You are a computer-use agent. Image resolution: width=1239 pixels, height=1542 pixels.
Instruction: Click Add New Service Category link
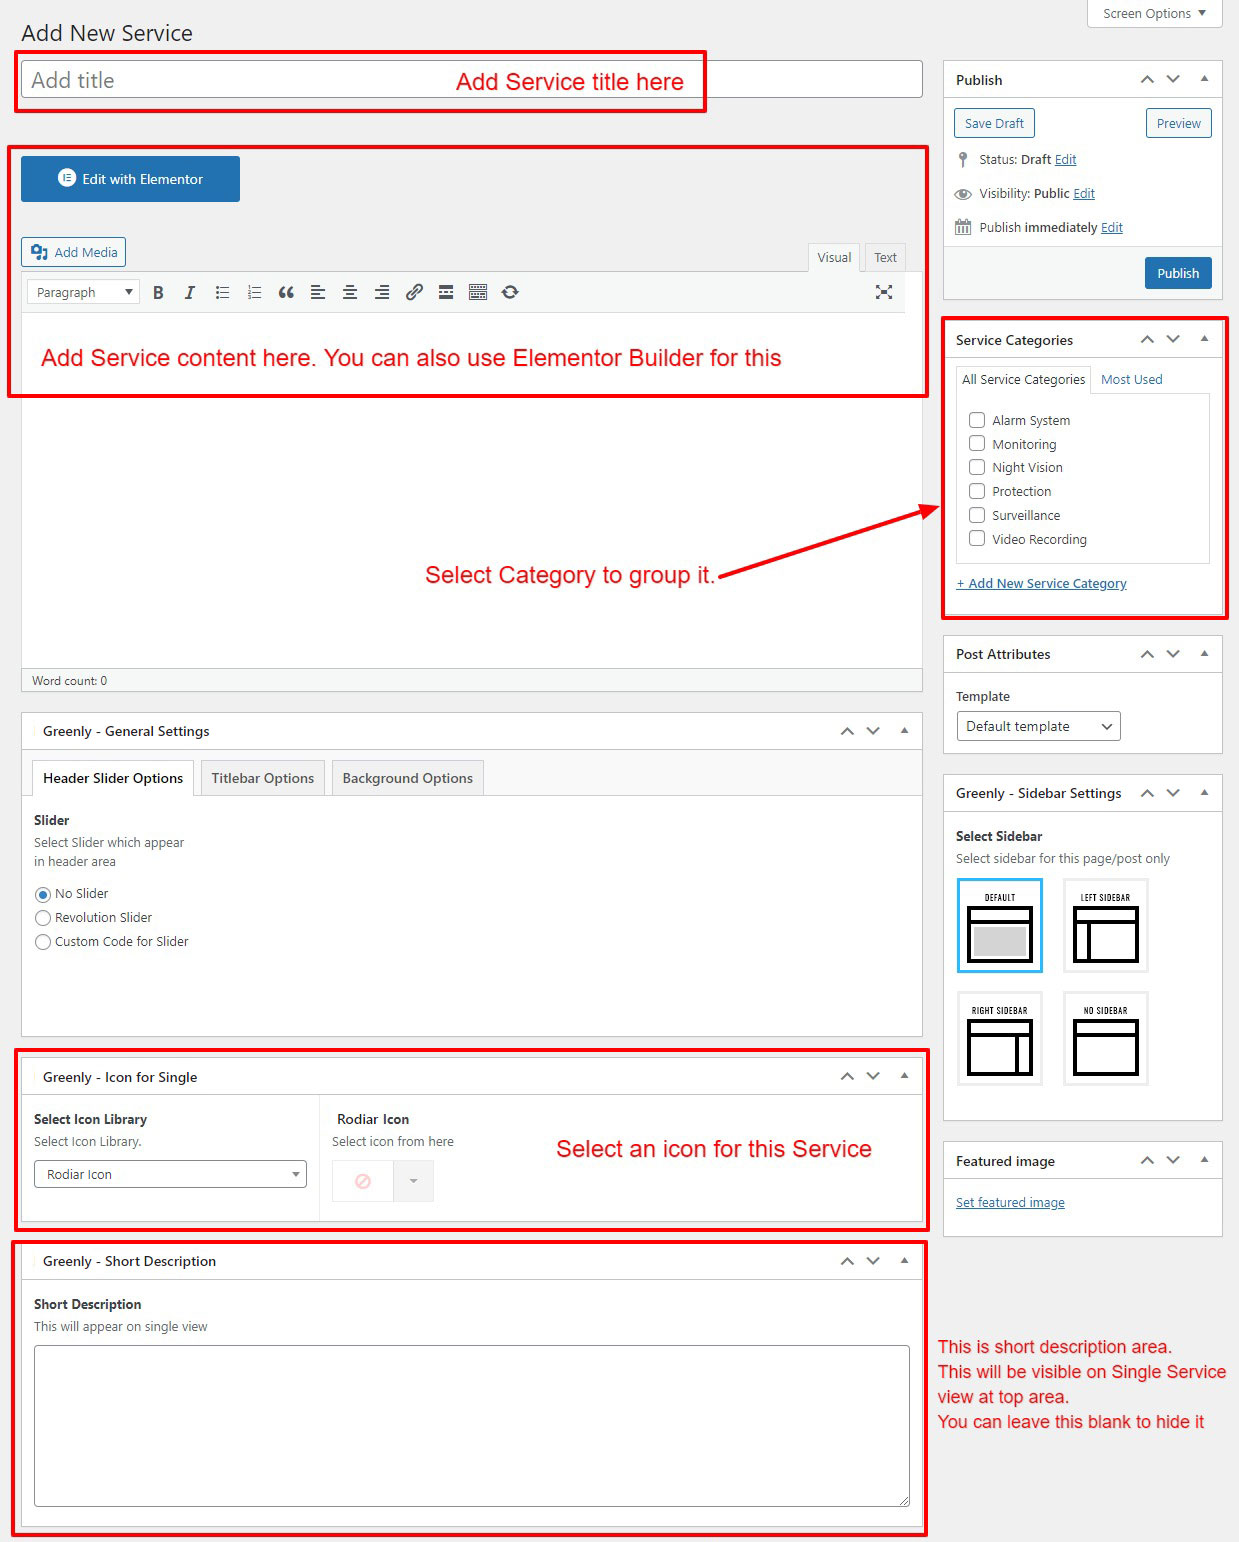[x=1041, y=584]
